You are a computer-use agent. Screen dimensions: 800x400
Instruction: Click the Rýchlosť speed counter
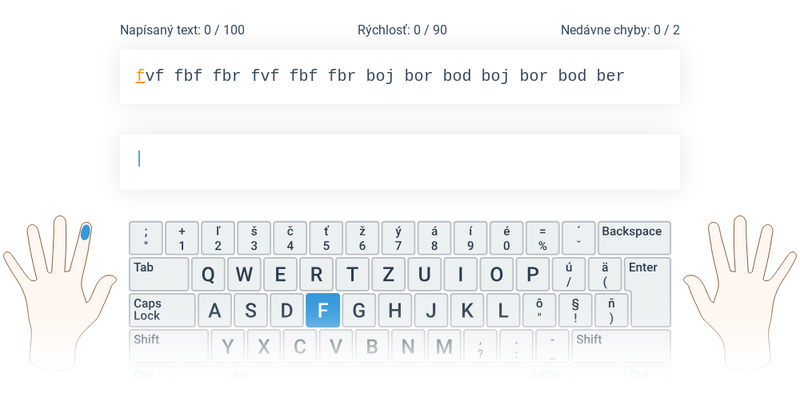pyautogui.click(x=402, y=30)
